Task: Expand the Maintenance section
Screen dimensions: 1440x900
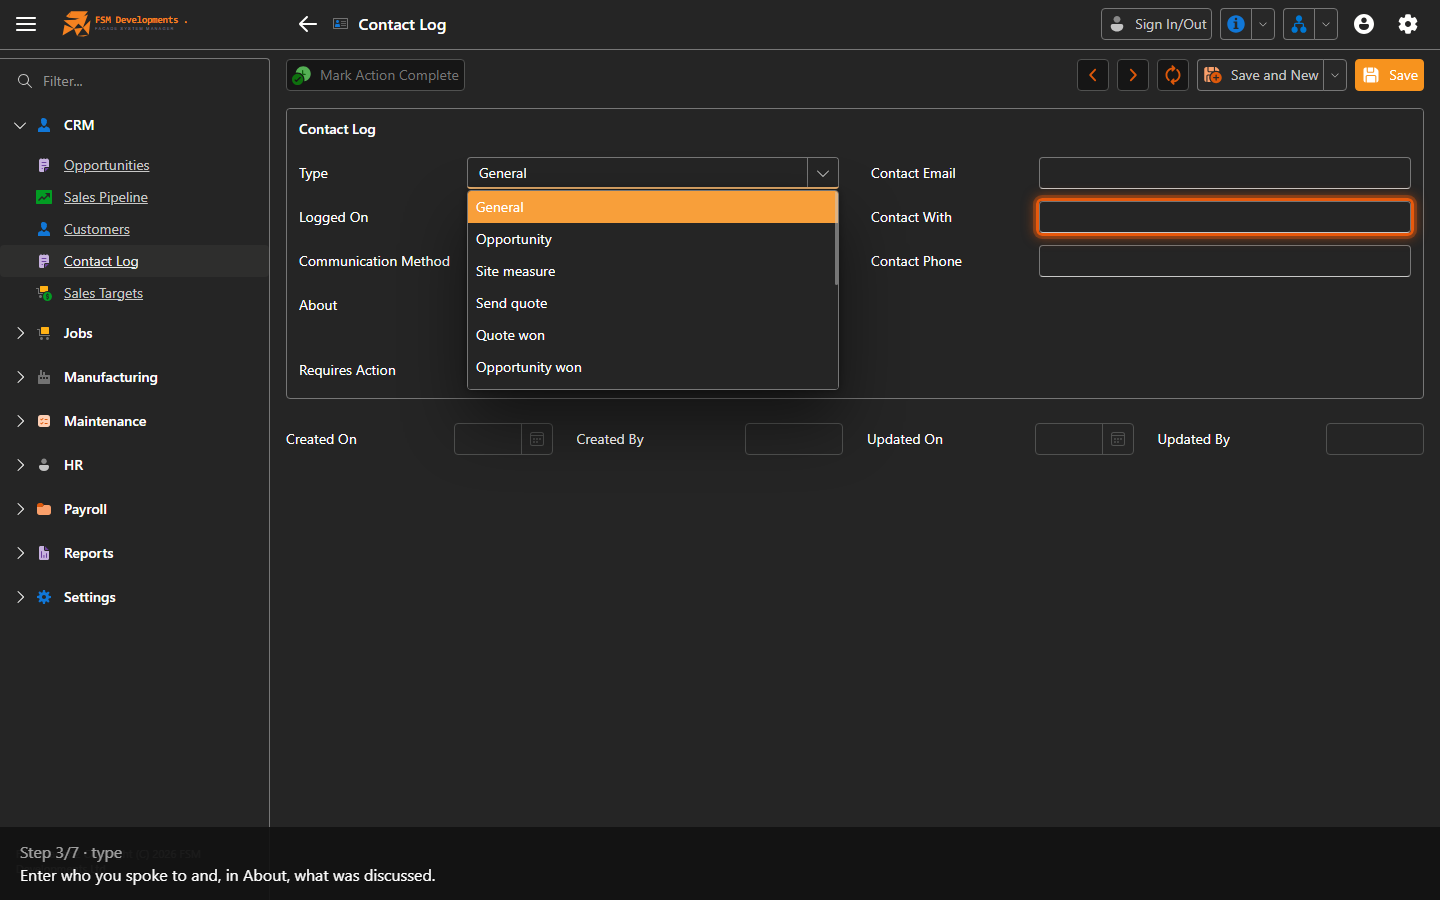Action: click(x=20, y=421)
